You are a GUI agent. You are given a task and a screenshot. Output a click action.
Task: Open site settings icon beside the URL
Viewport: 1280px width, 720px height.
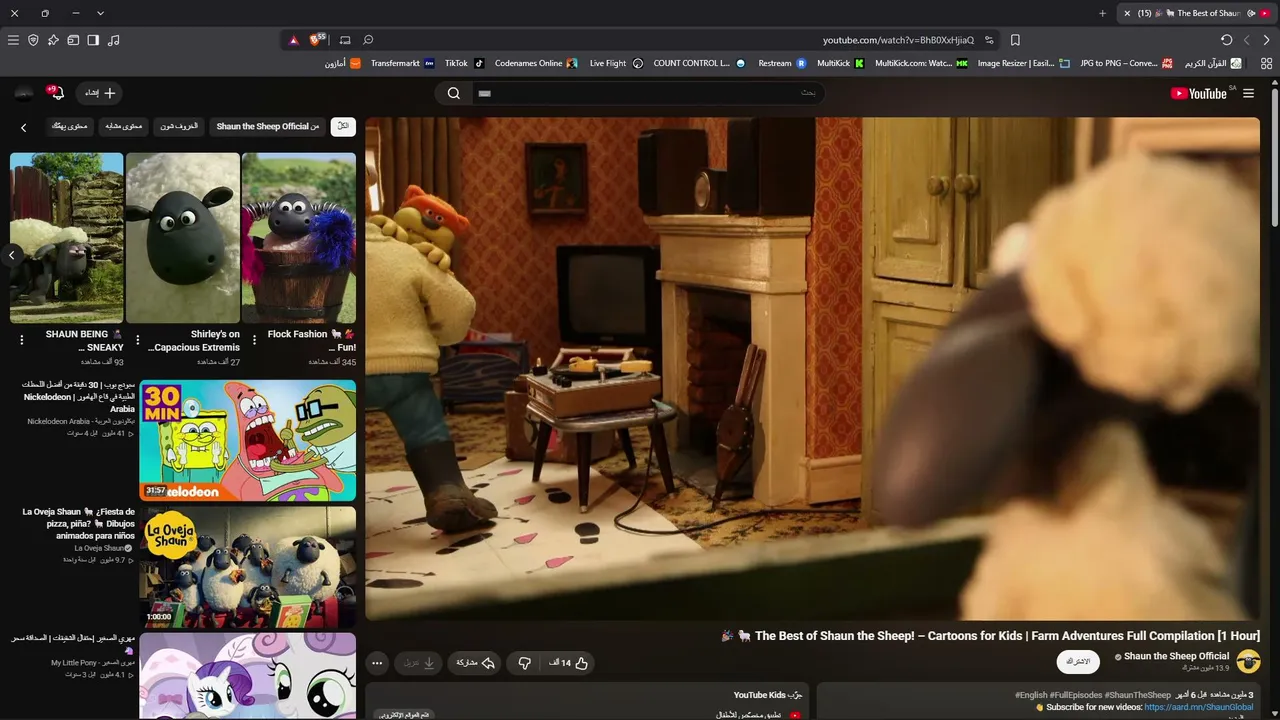point(989,40)
